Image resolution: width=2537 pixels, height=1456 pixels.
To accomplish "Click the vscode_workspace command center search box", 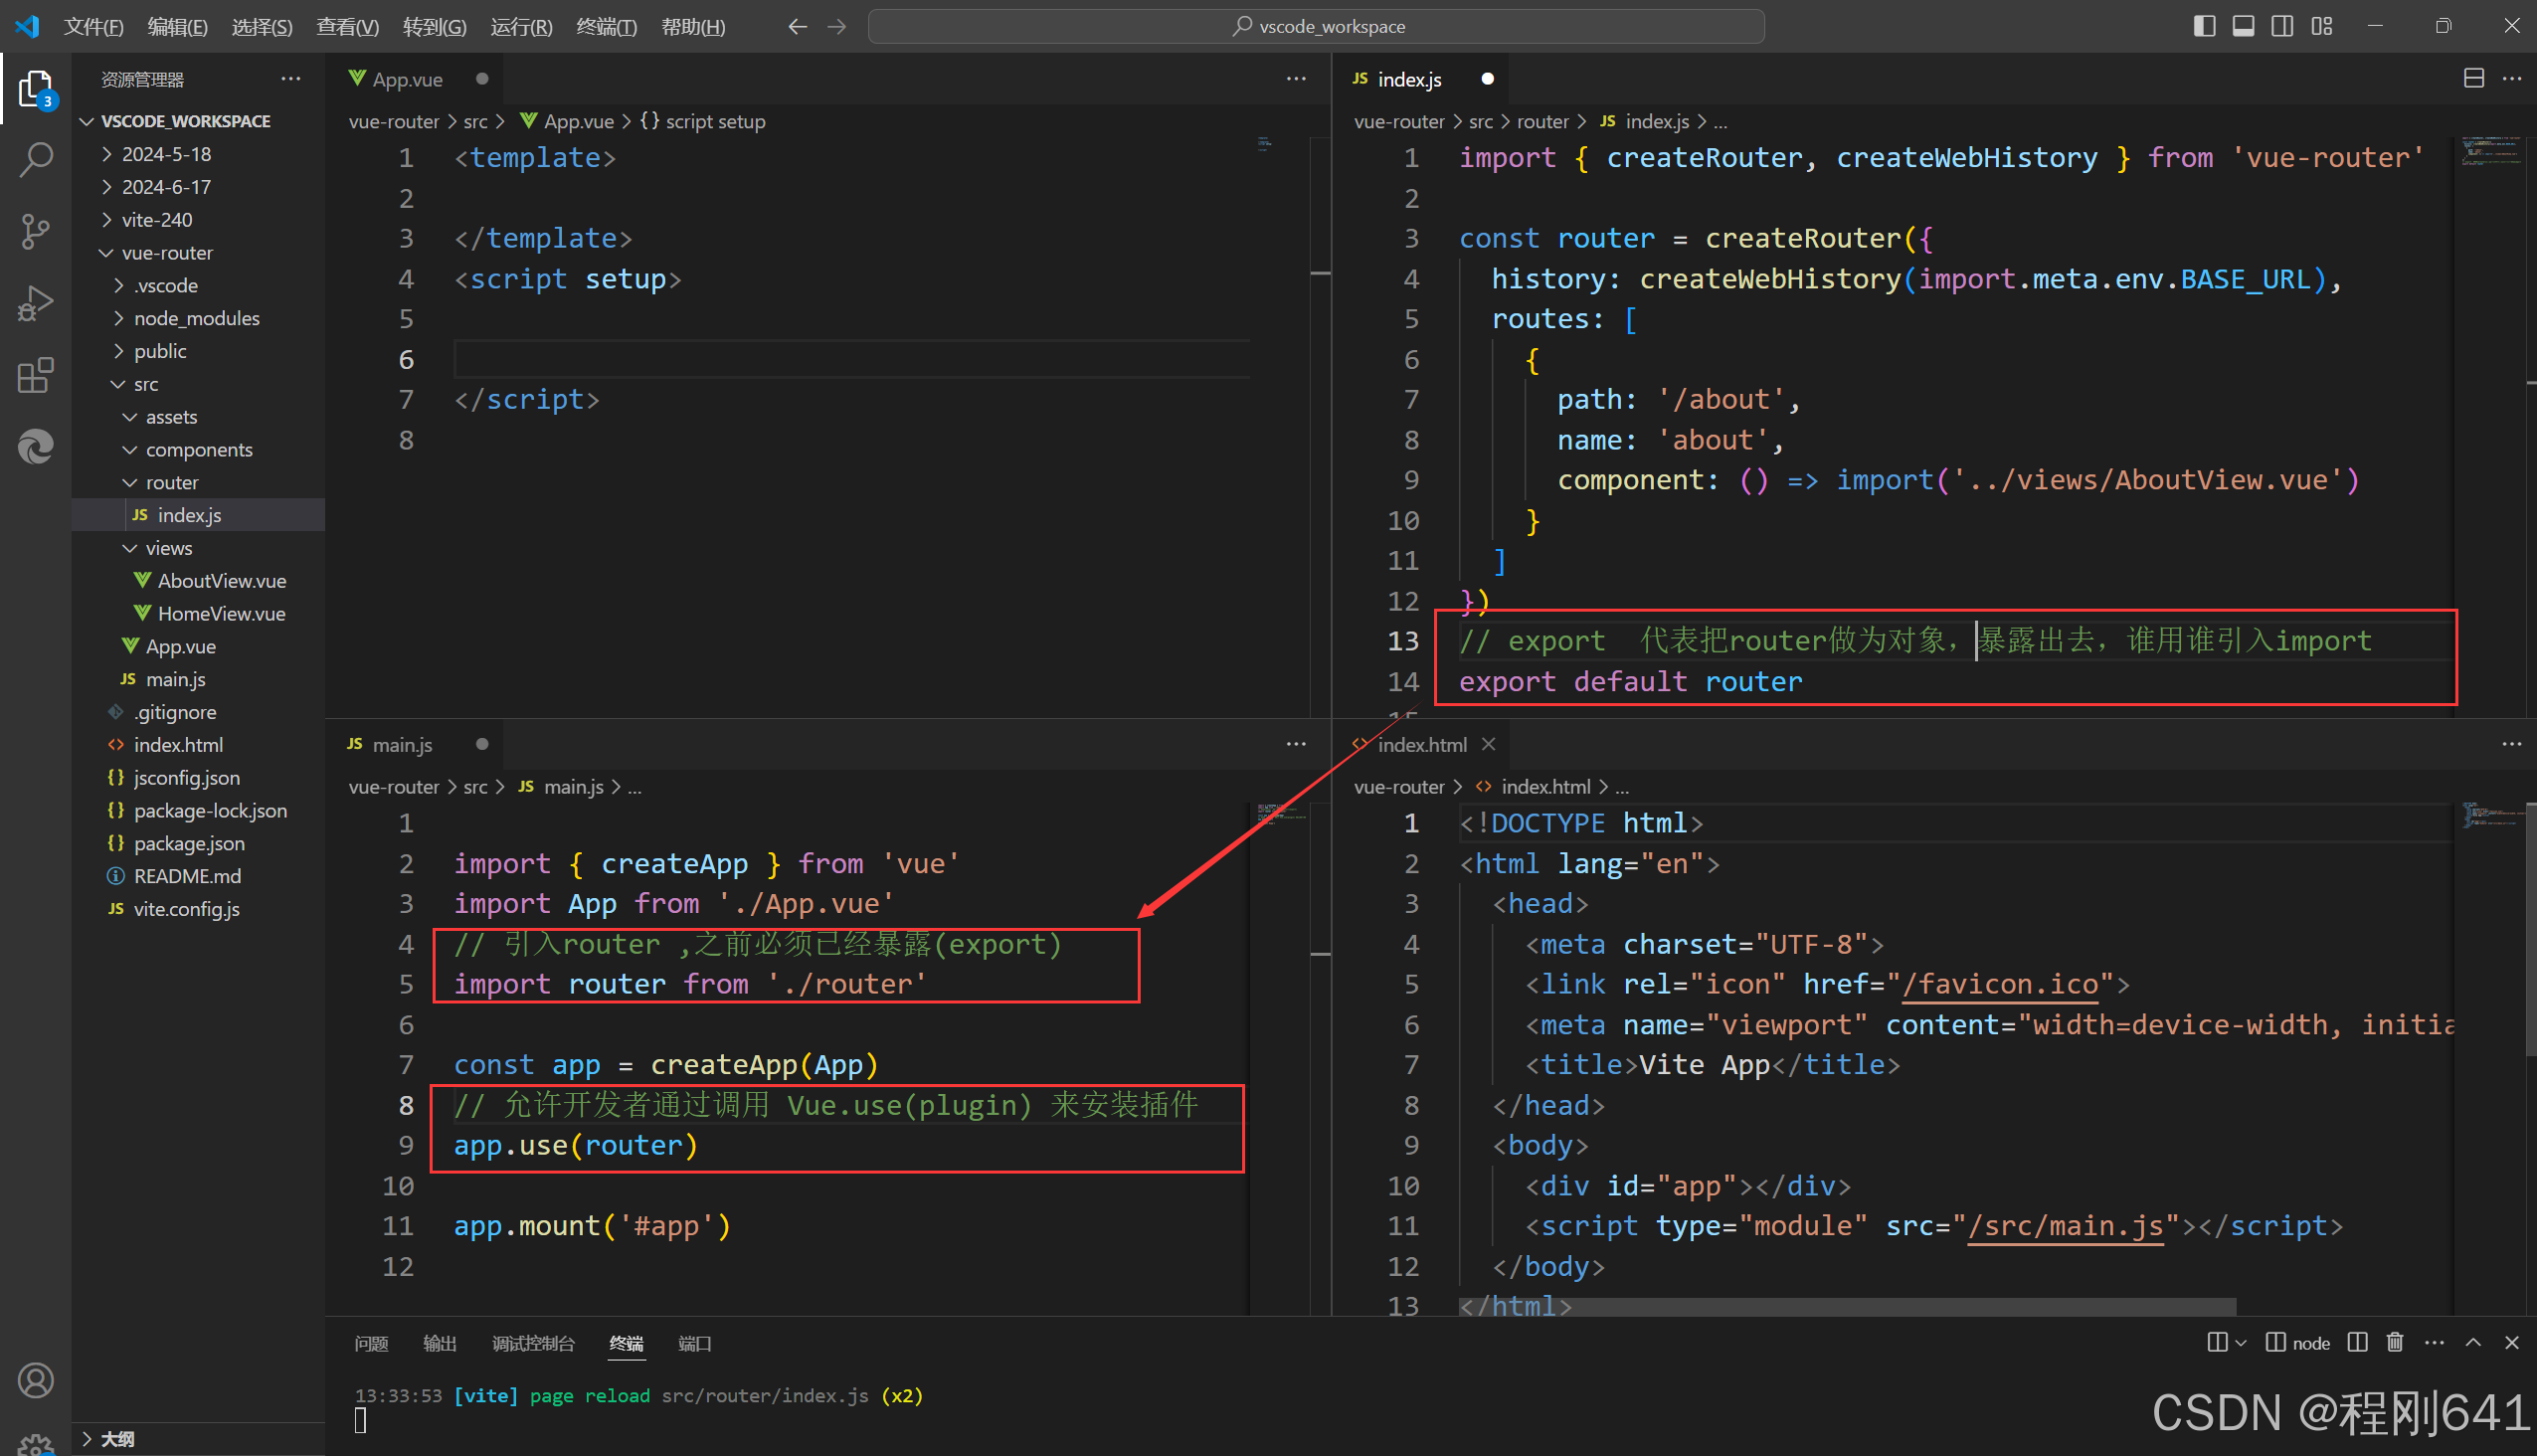I will [x=1316, y=26].
